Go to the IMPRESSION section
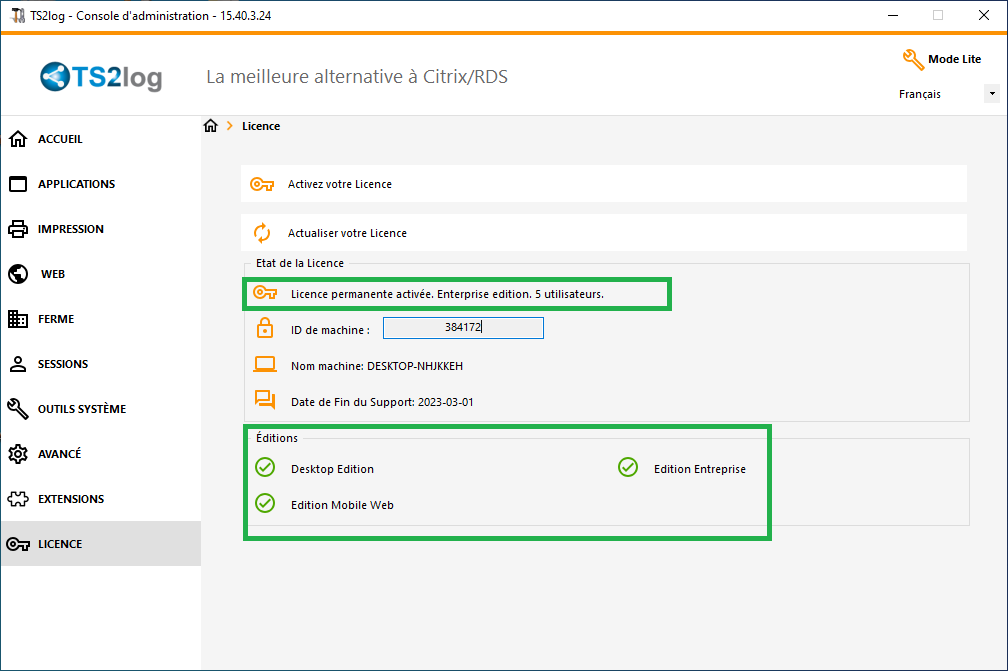Viewport: 1008px width, 671px height. [x=101, y=229]
